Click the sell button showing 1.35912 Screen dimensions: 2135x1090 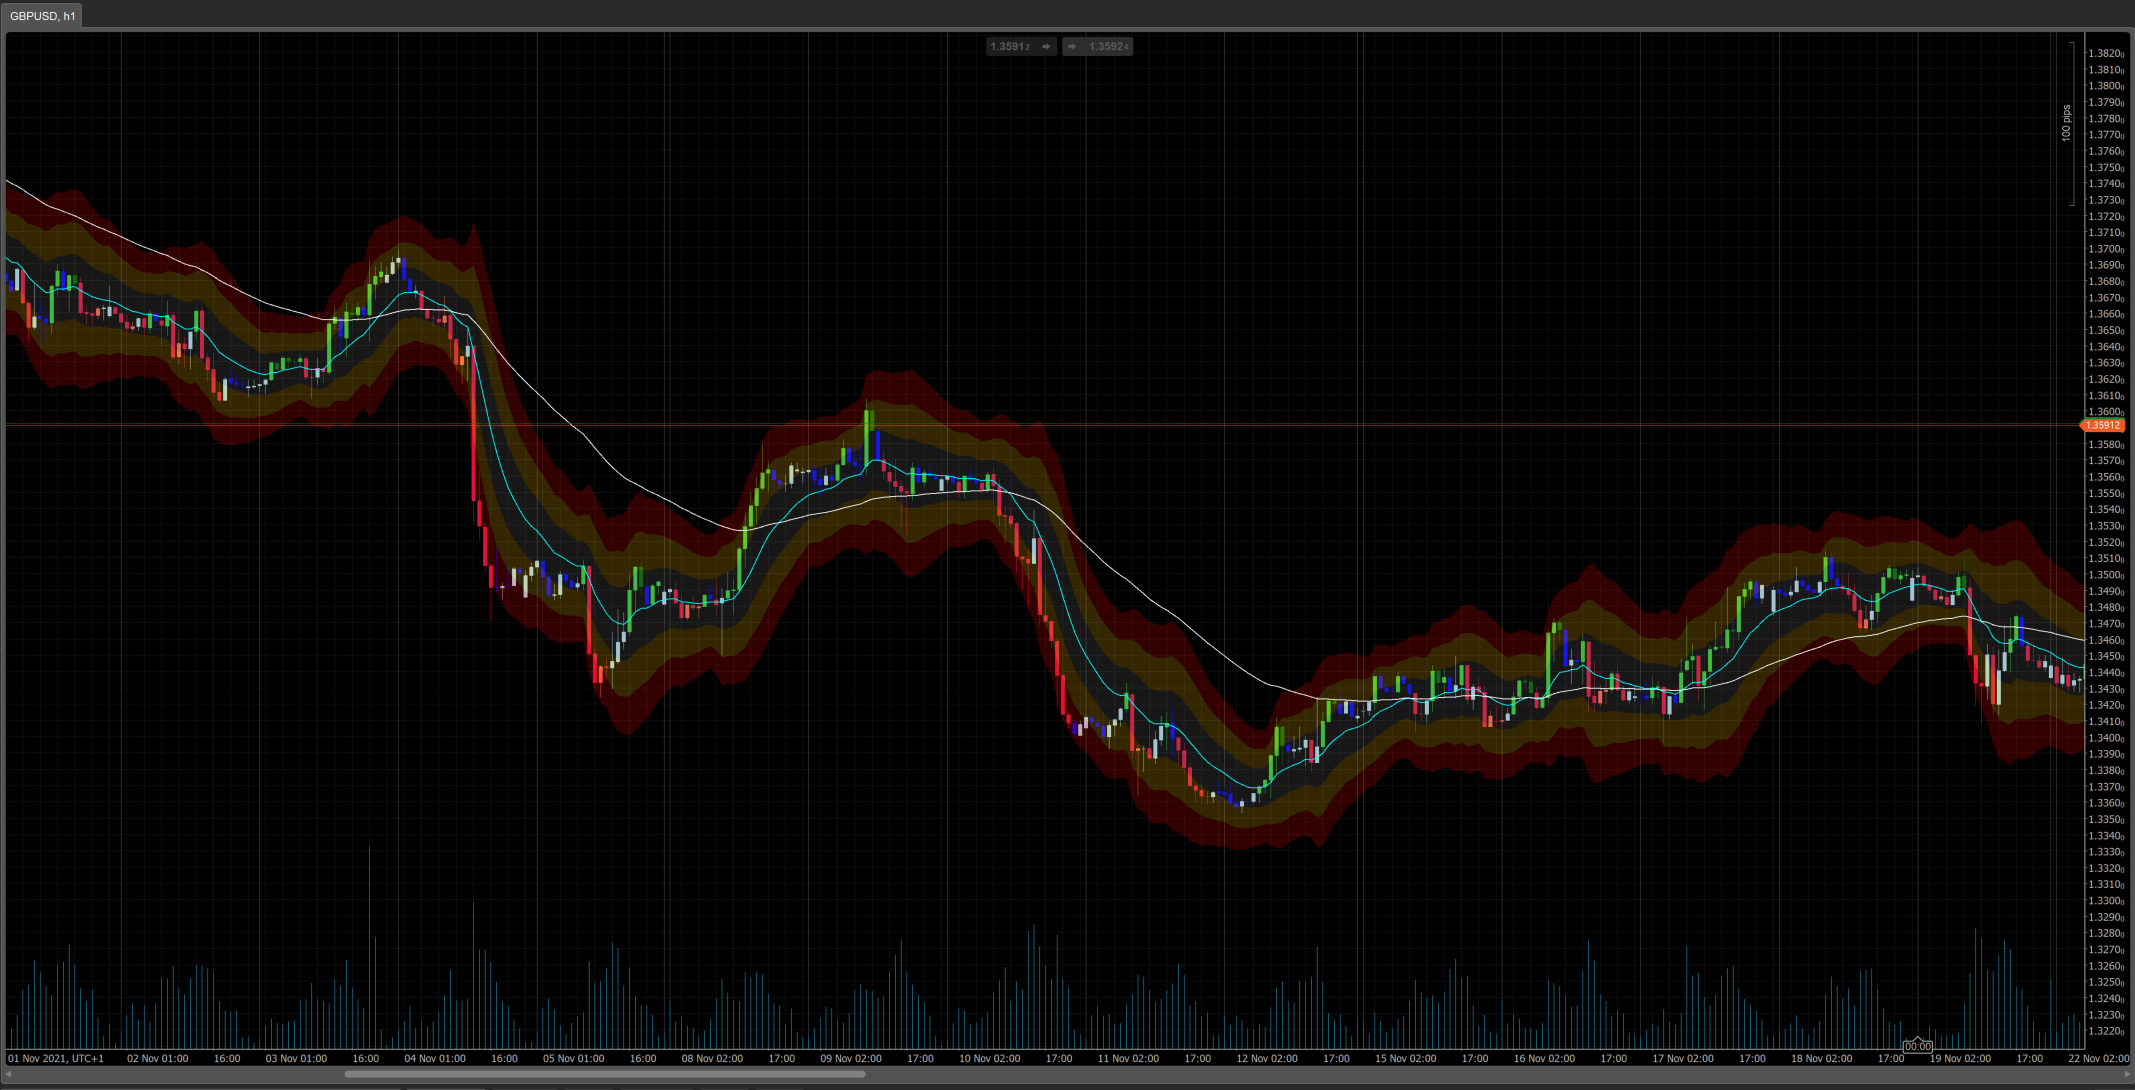pyautogui.click(x=1021, y=46)
